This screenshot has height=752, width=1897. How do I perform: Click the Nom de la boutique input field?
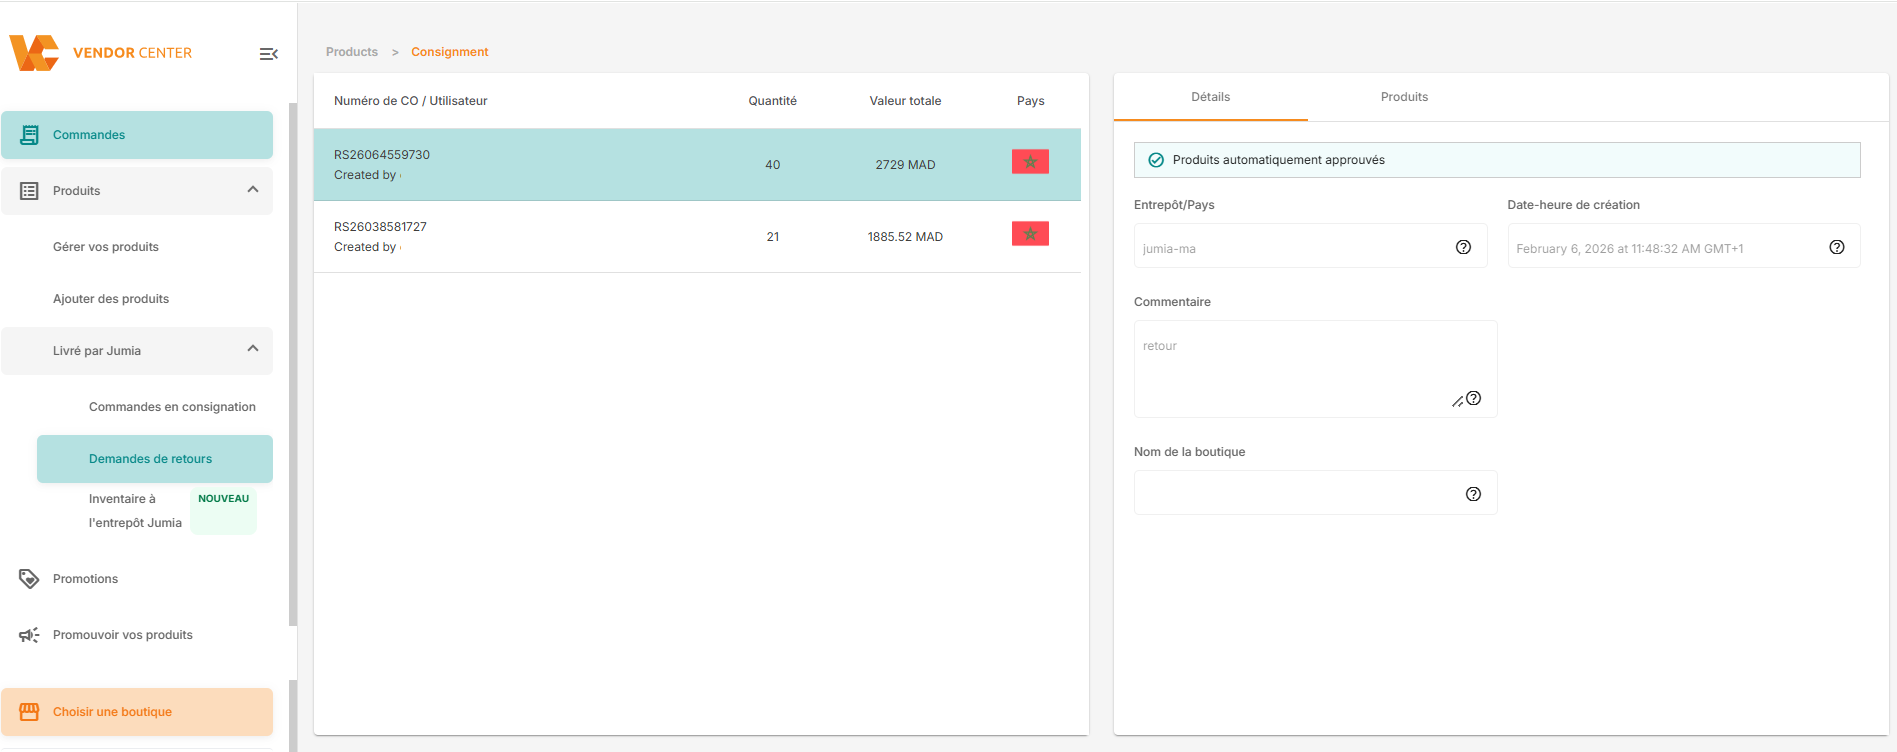[1295, 493]
